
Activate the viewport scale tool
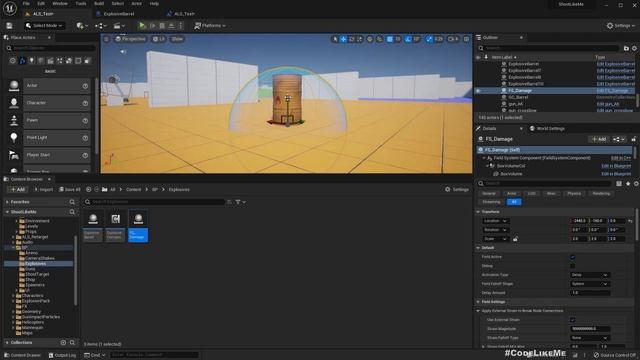[x=360, y=39]
